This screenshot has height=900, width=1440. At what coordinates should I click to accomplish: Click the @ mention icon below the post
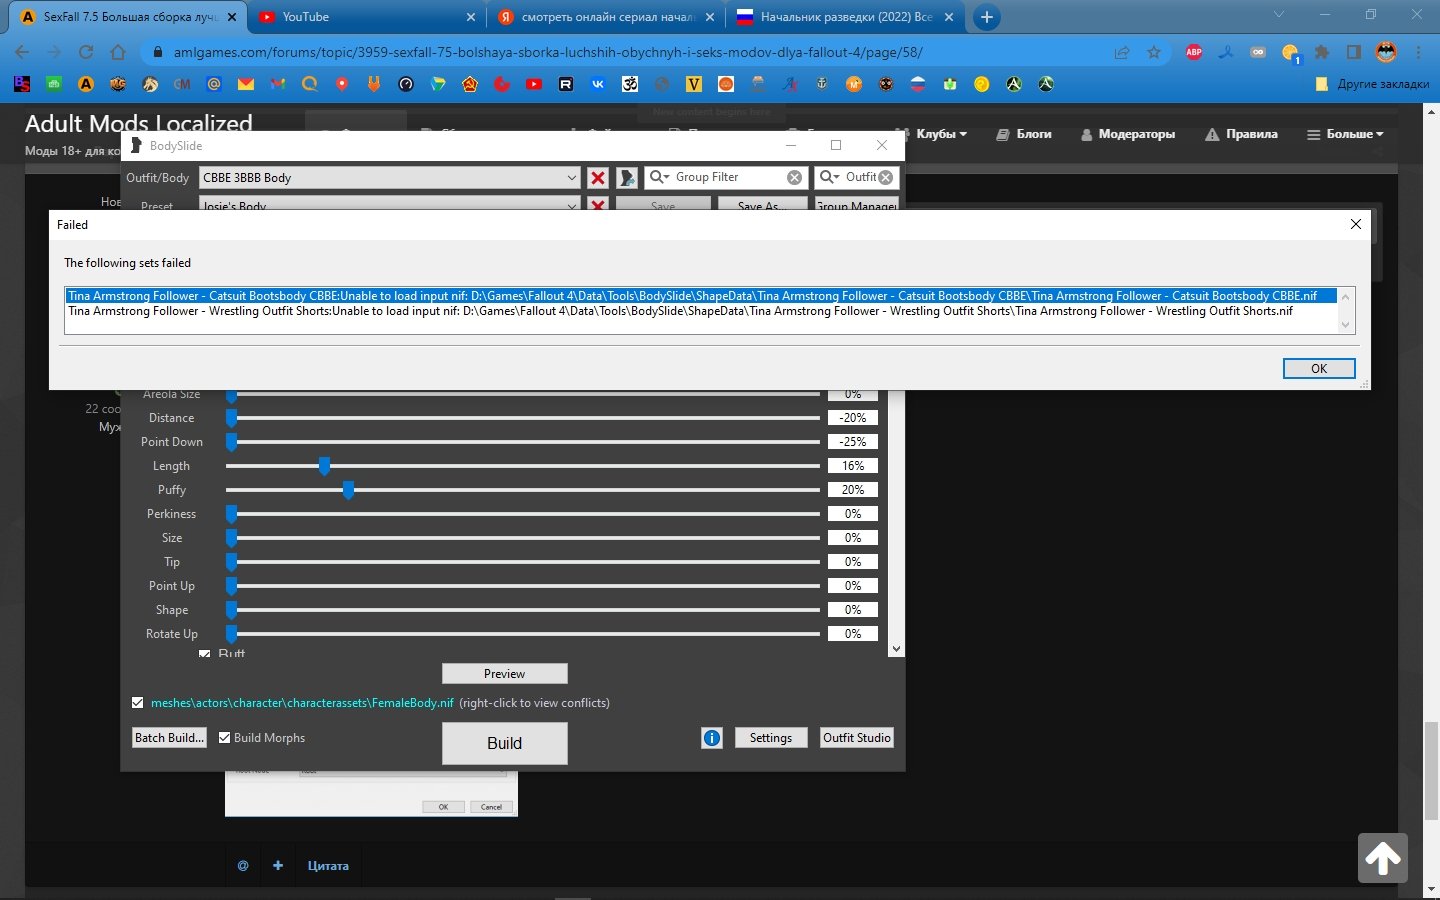[x=243, y=866]
